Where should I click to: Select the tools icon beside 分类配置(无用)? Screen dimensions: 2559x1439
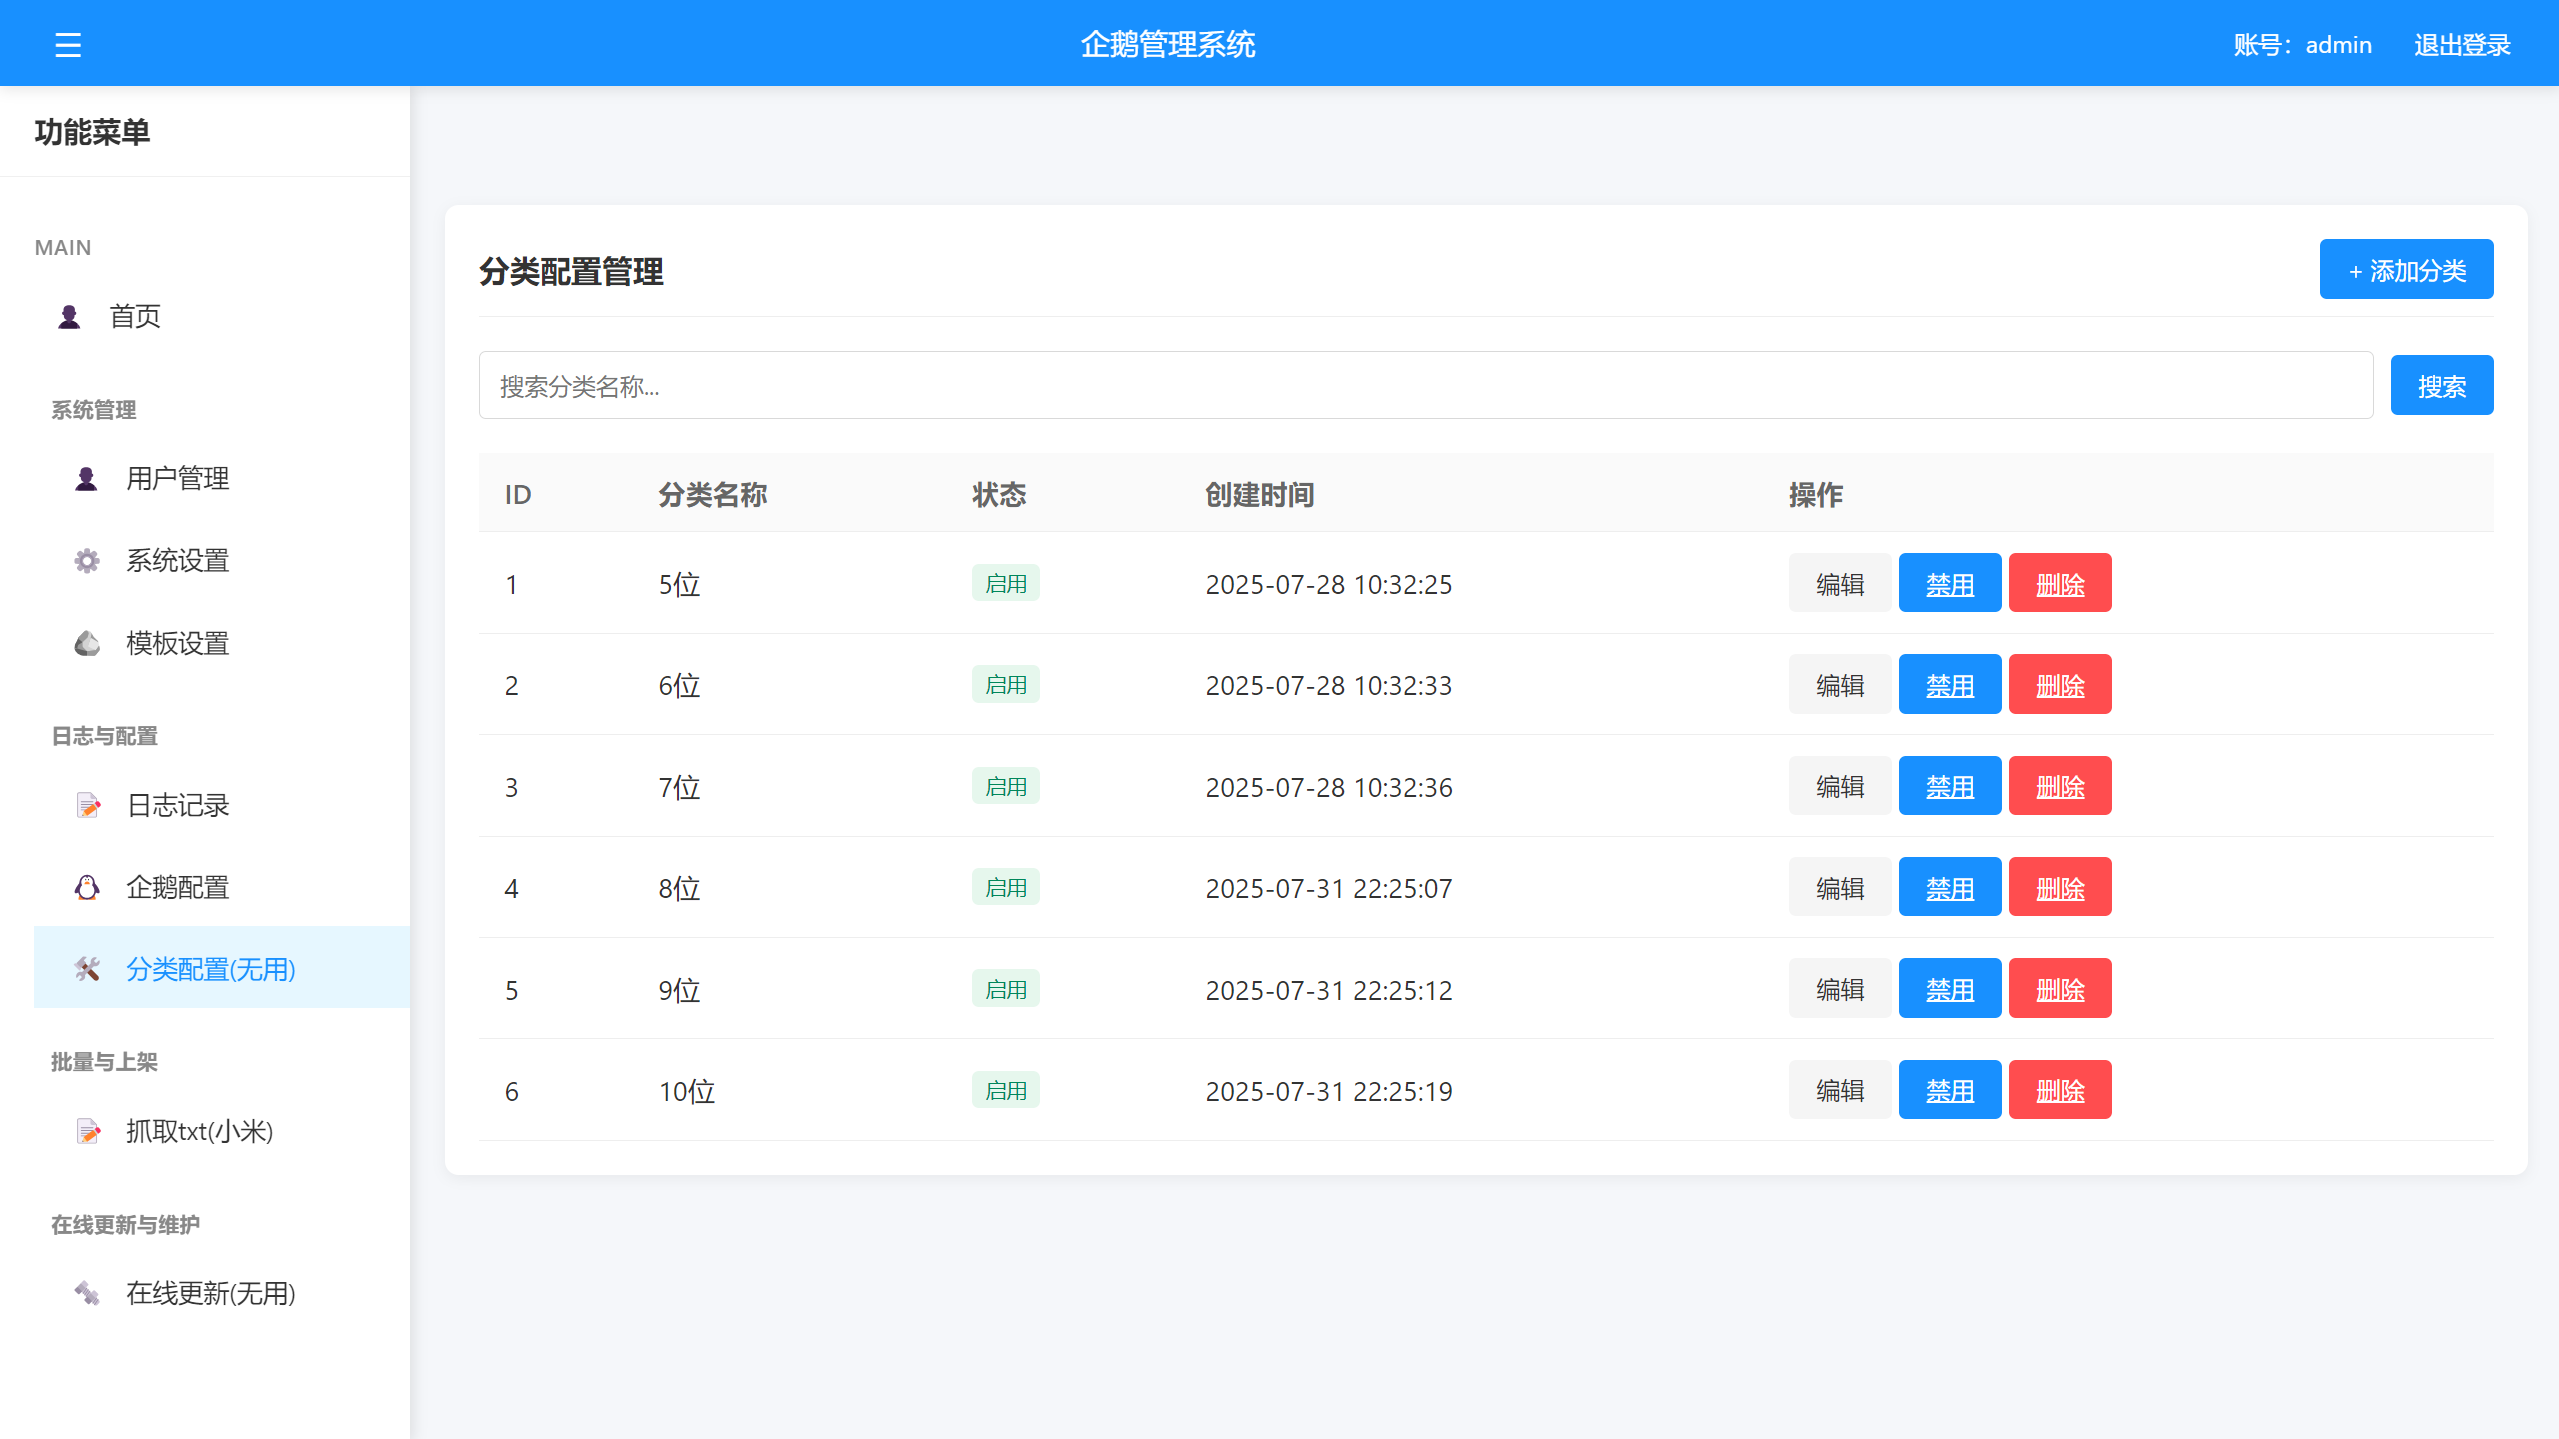point(87,968)
